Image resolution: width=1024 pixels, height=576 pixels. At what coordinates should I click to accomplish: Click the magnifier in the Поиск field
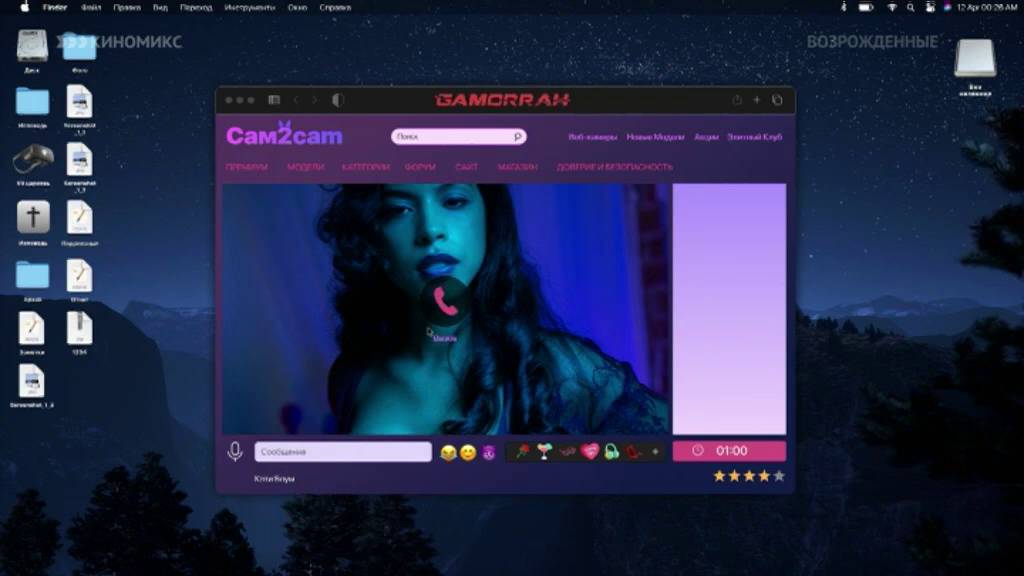517,136
